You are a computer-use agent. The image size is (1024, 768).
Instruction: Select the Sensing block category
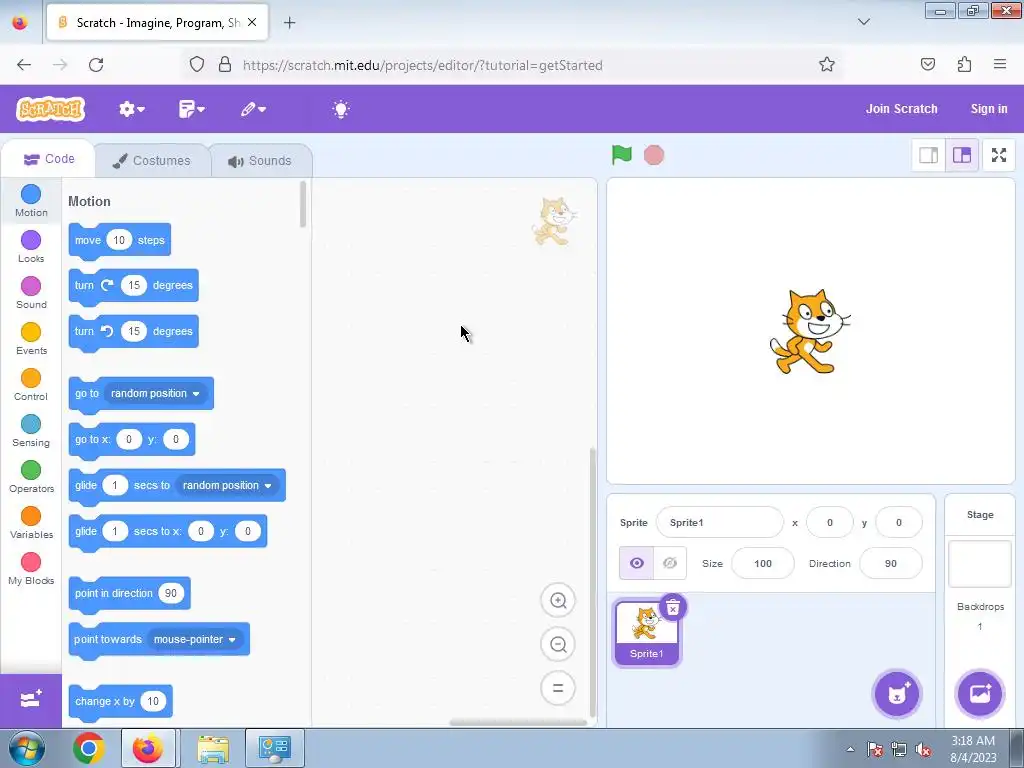pyautogui.click(x=31, y=431)
